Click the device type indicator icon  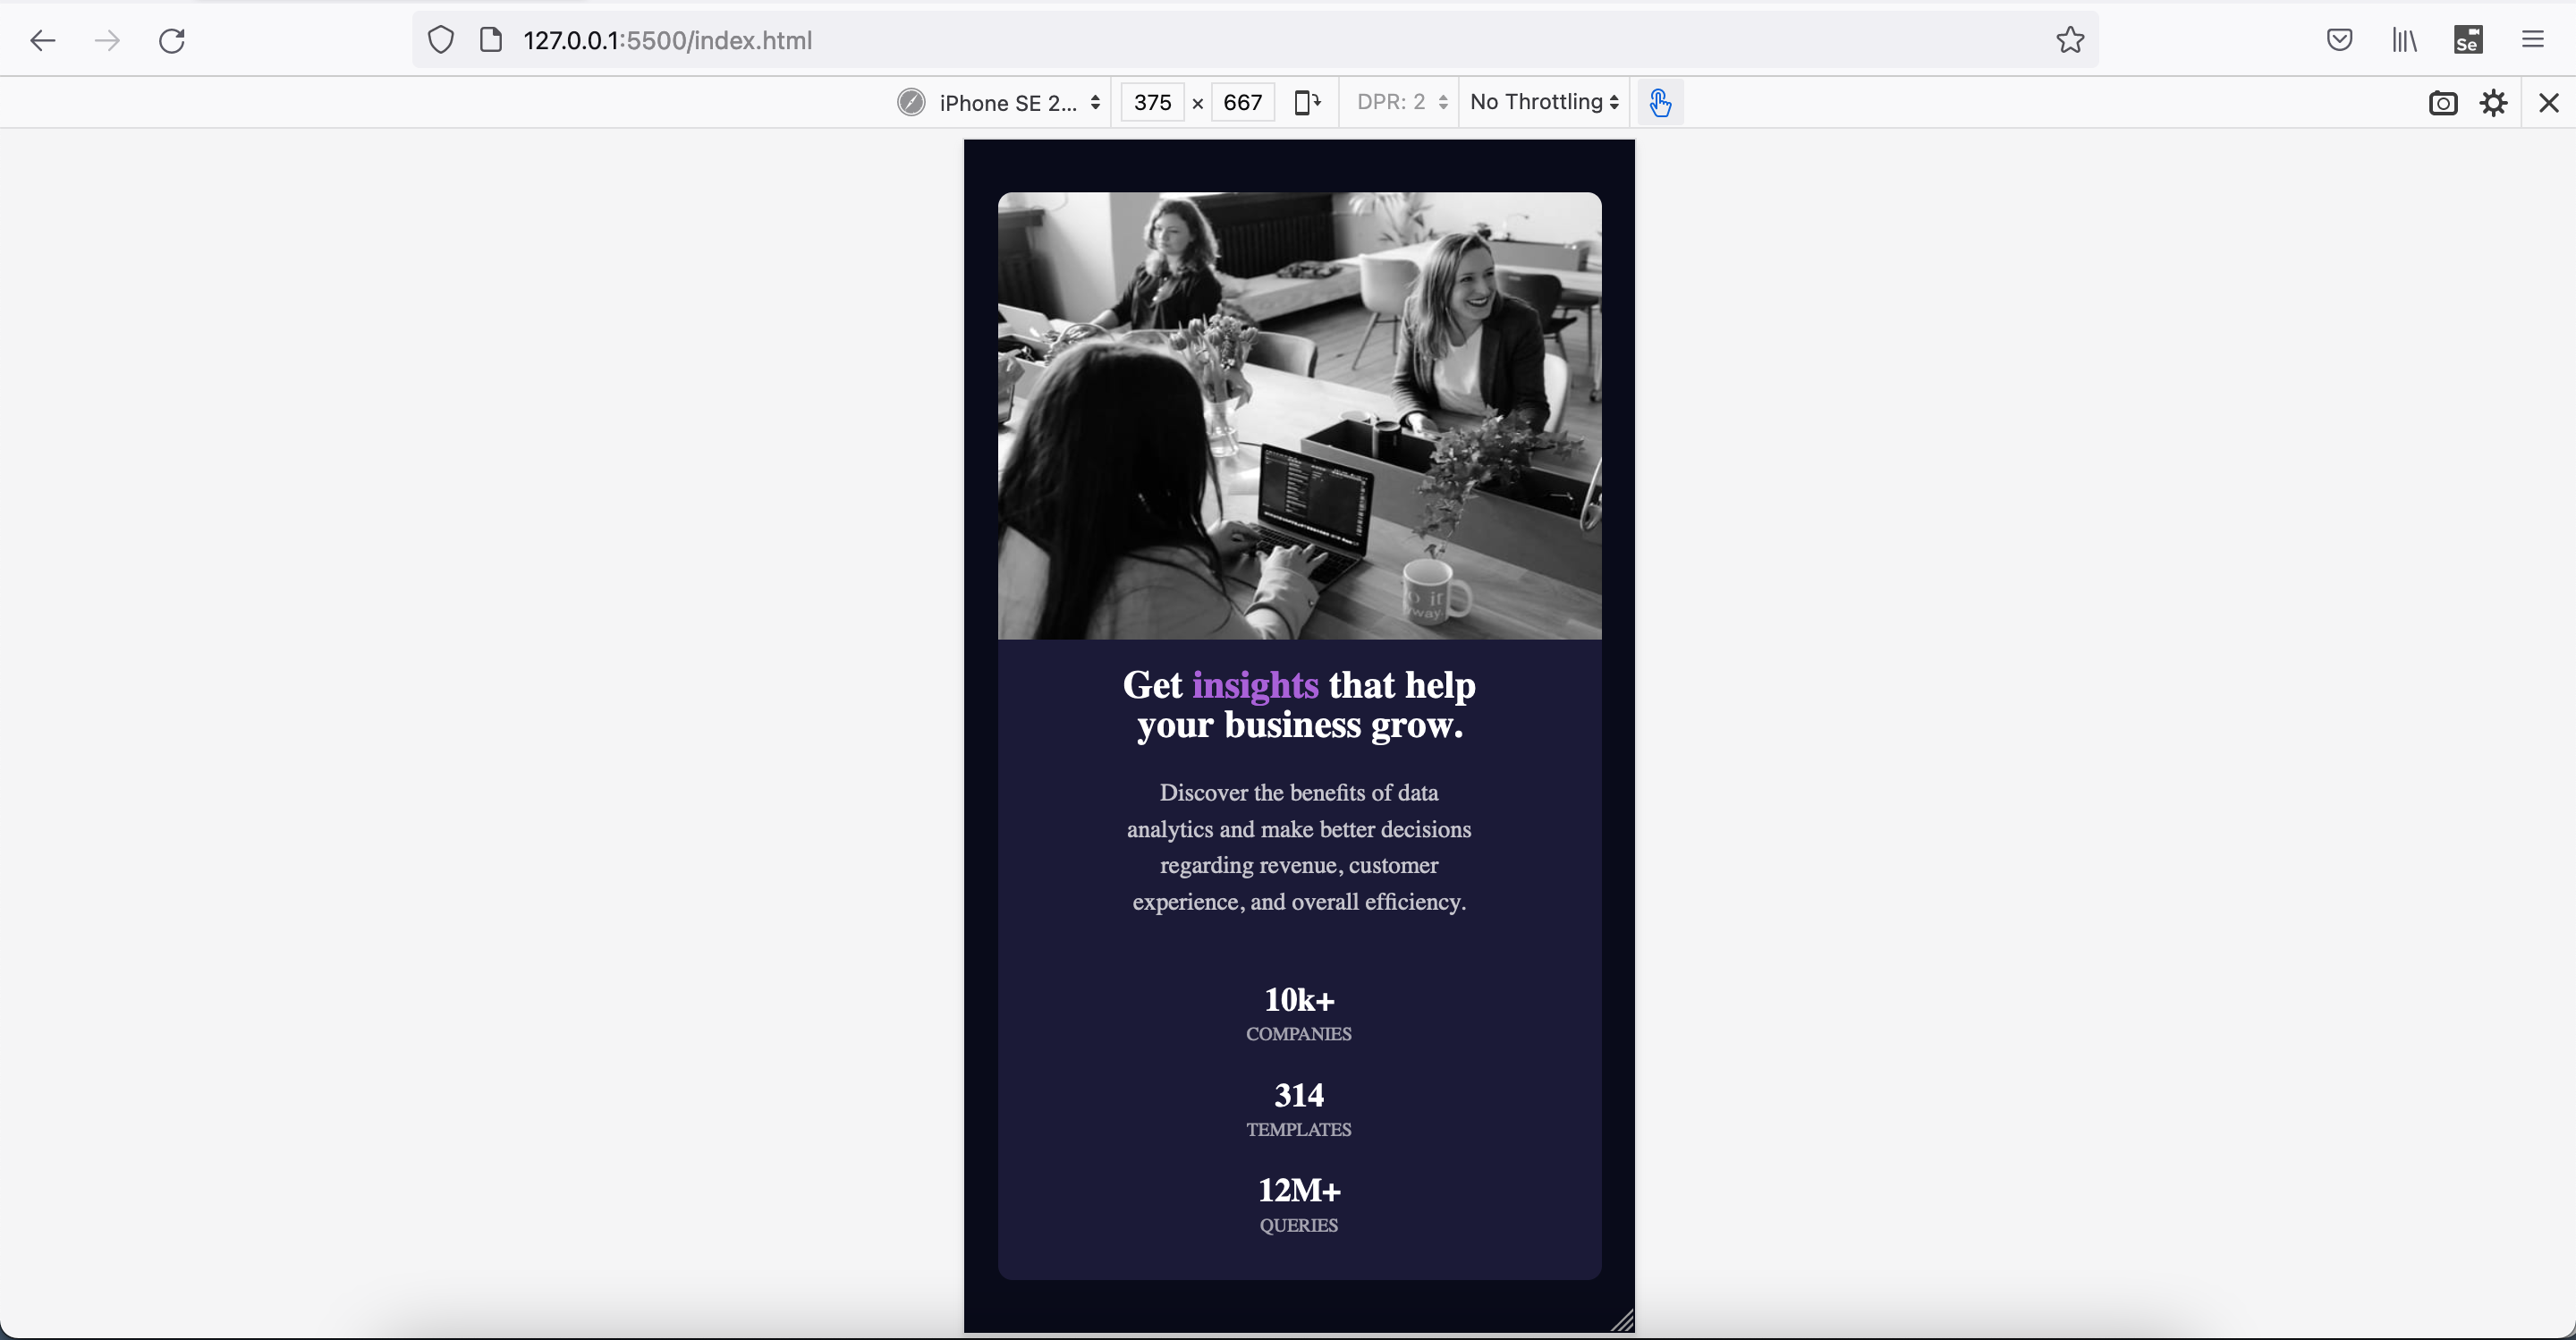pos(910,102)
